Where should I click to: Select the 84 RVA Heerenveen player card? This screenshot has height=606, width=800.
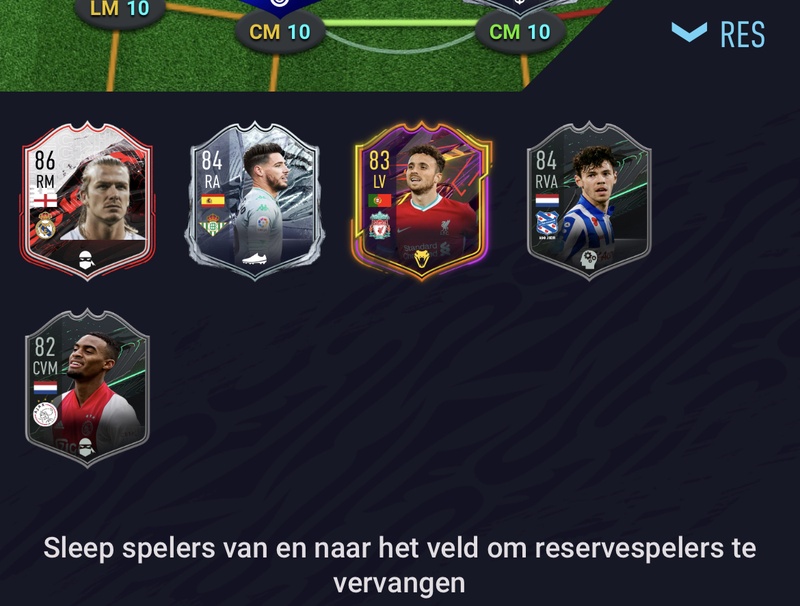coord(589,201)
